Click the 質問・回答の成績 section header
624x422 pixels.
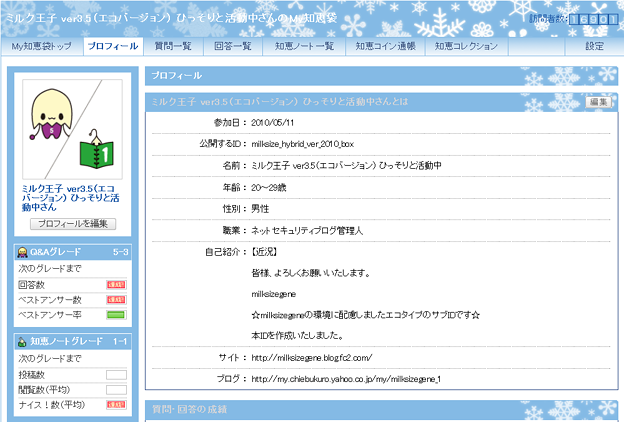381,409
